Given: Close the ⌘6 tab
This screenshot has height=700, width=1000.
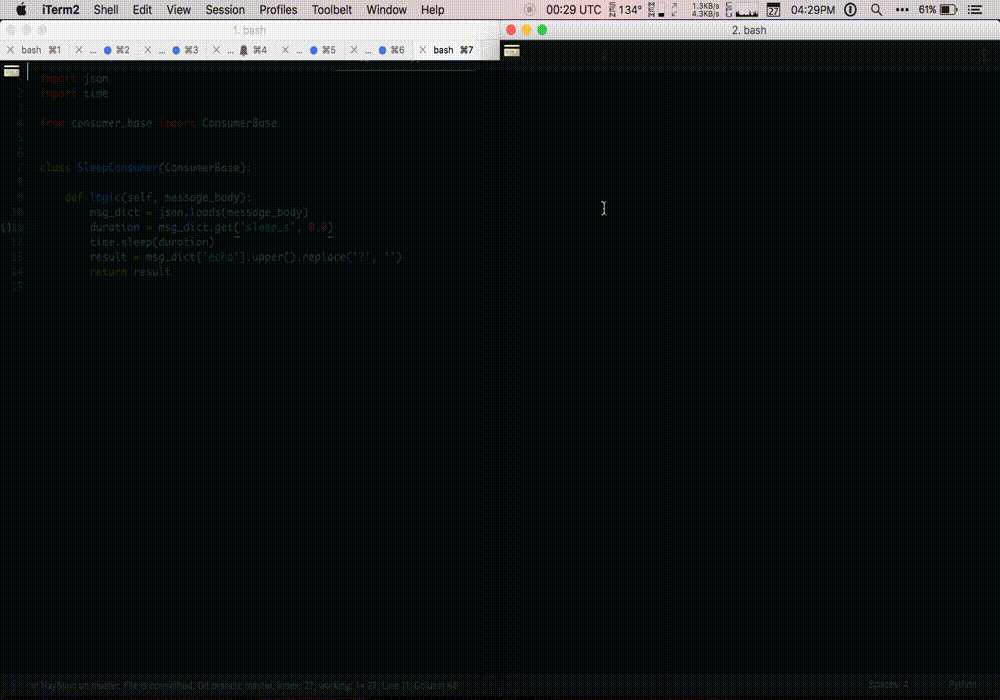Looking at the screenshot, I should [x=354, y=50].
